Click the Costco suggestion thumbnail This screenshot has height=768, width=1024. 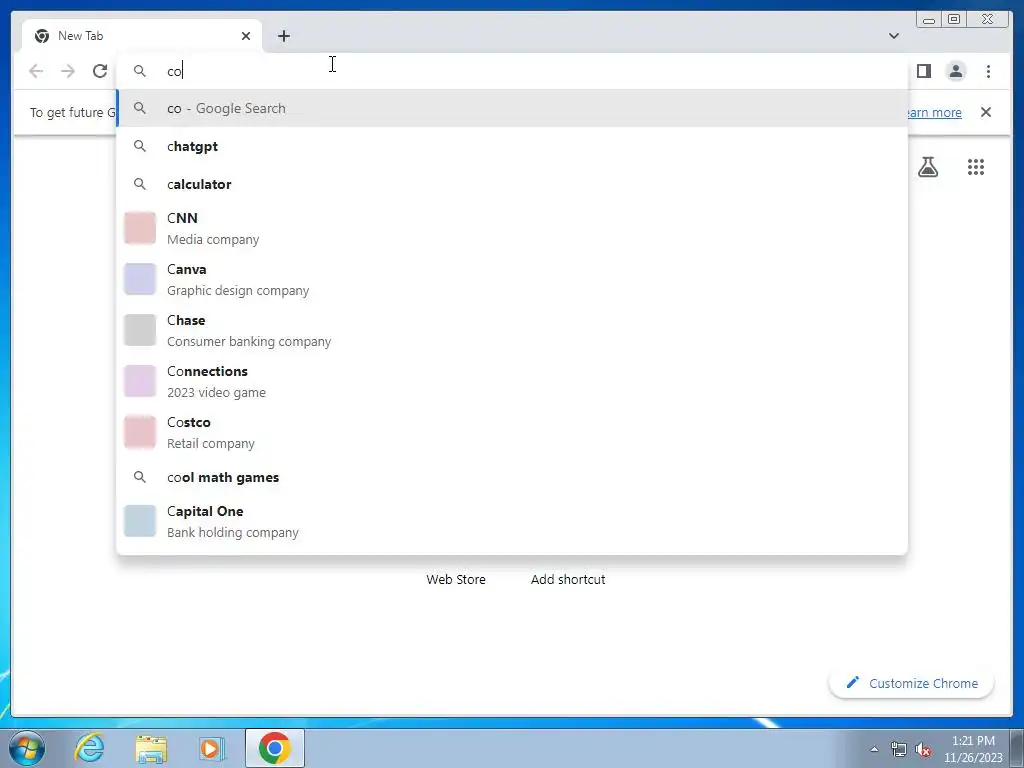tap(140, 432)
